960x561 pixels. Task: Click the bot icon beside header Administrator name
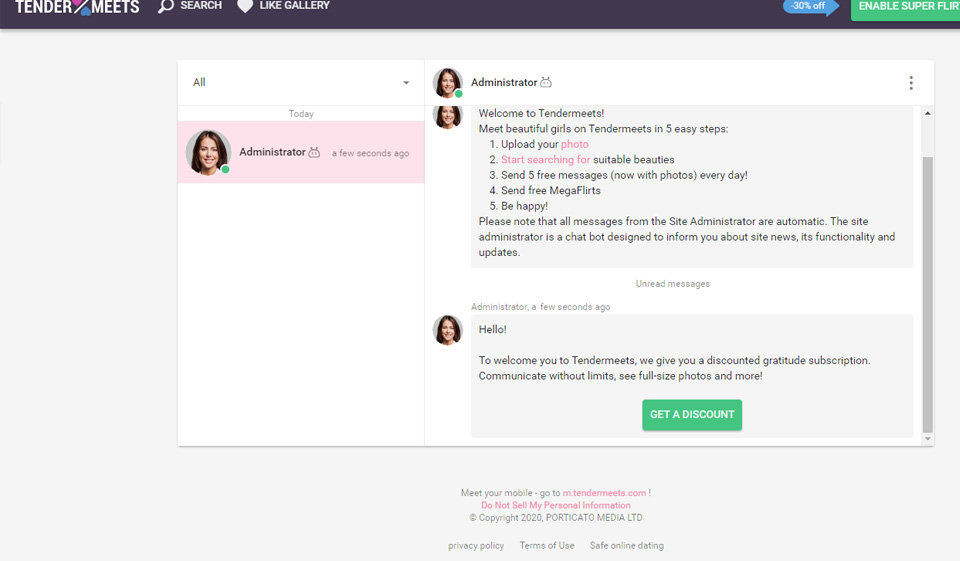[x=546, y=83]
